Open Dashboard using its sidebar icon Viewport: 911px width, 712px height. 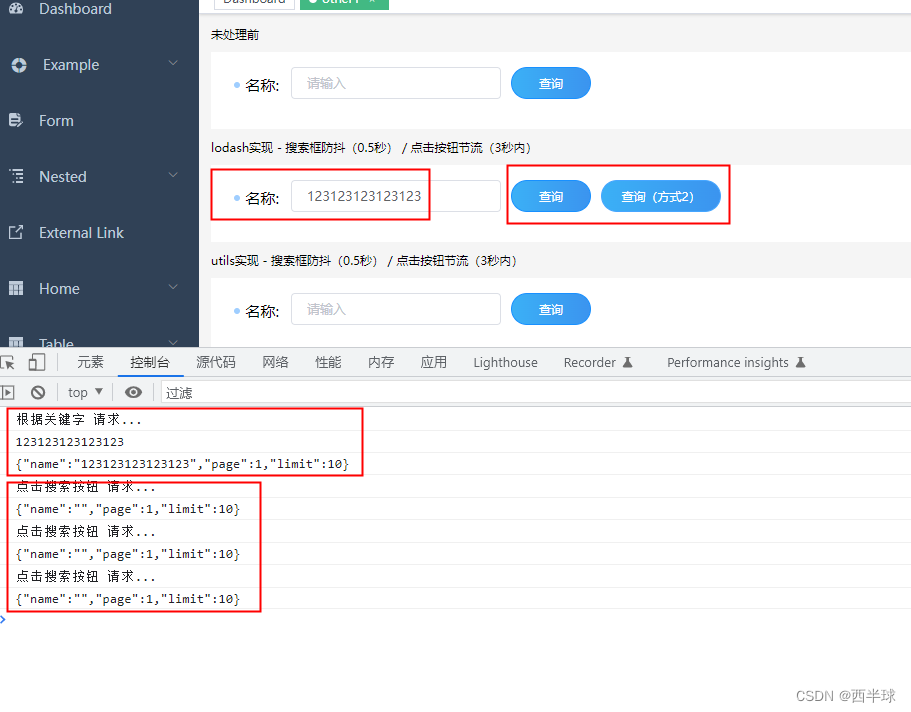14,9
